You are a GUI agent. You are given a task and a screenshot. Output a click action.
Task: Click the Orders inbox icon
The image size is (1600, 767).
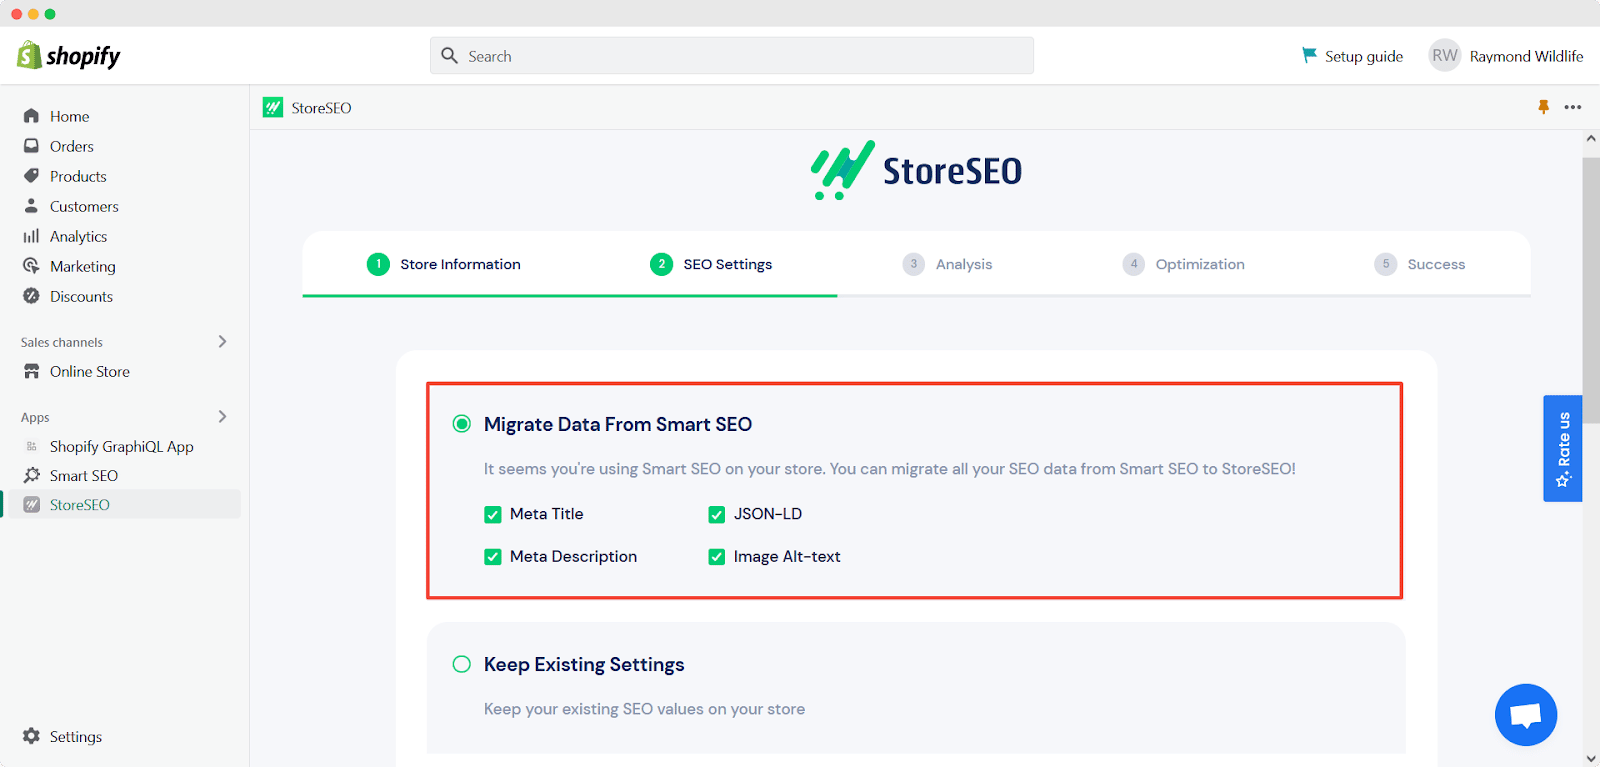(31, 146)
